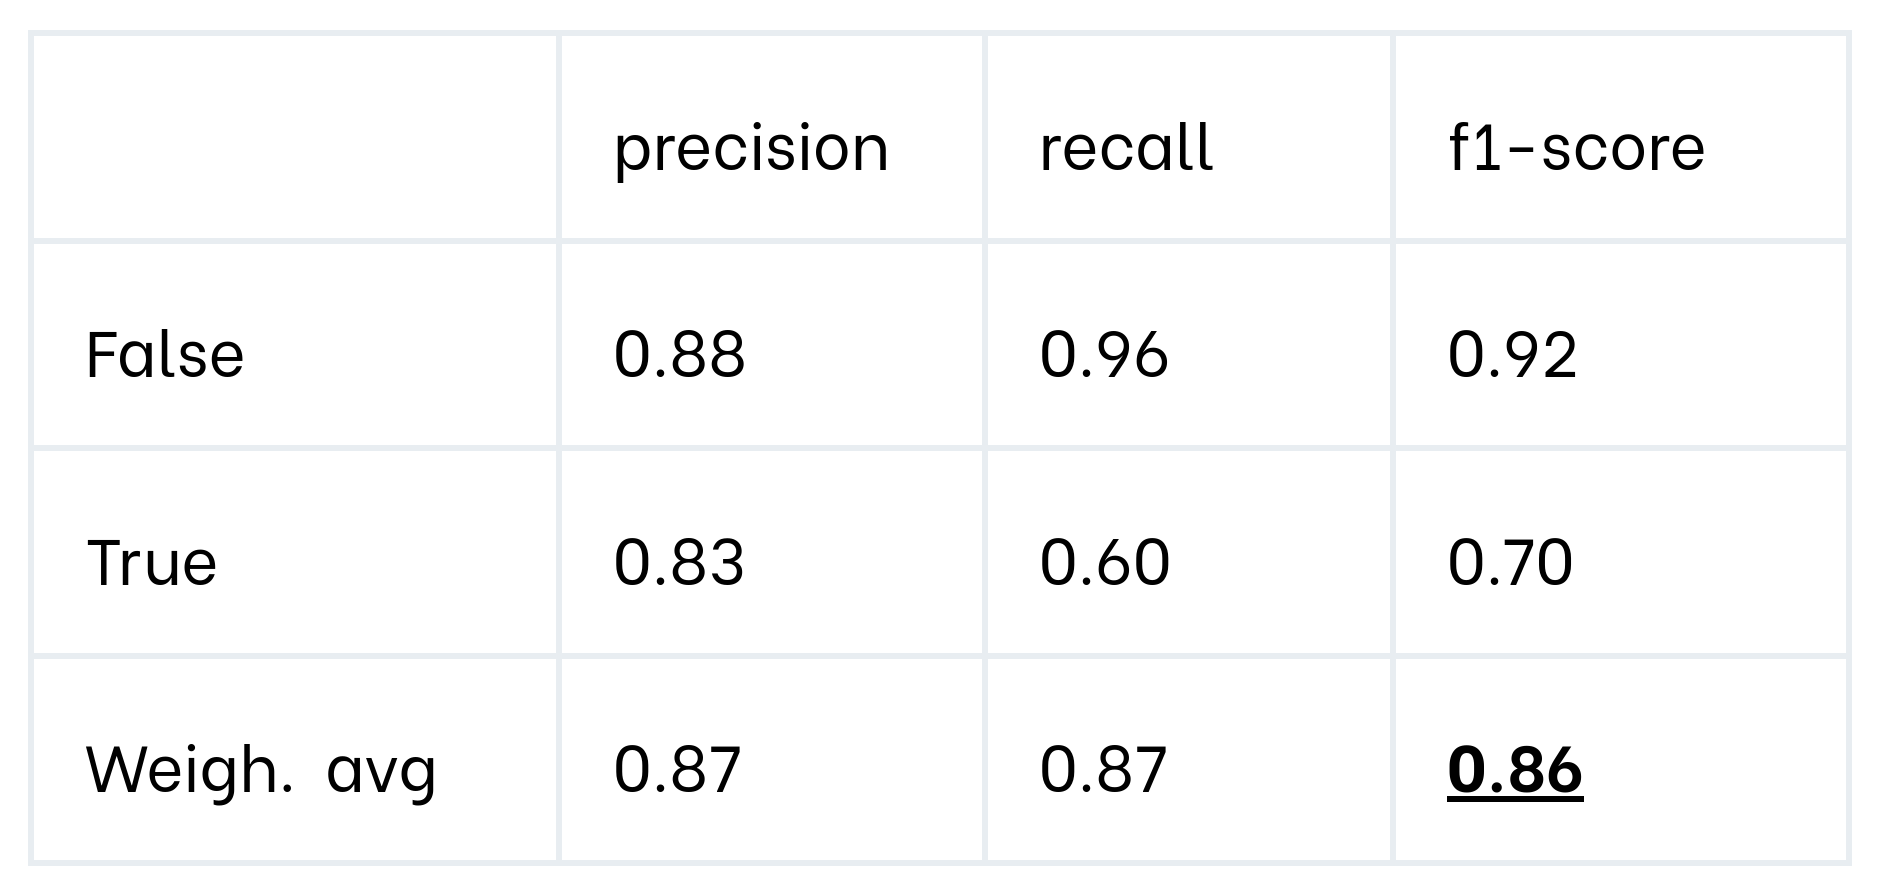Click the recall column header
1880x888 pixels.
pos(1126,147)
